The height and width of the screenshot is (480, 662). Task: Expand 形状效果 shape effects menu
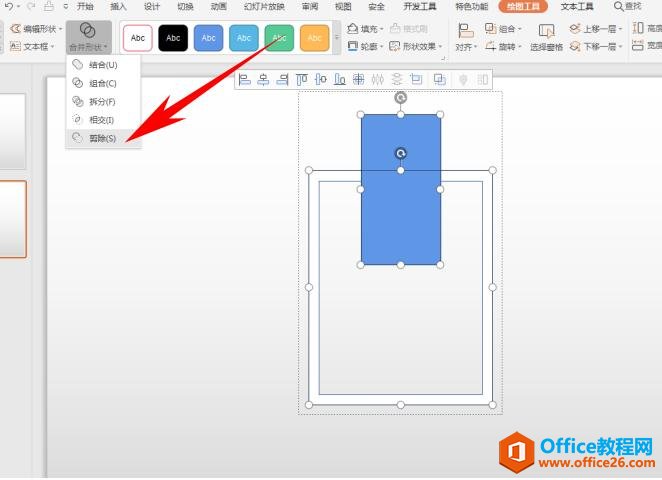[418, 46]
